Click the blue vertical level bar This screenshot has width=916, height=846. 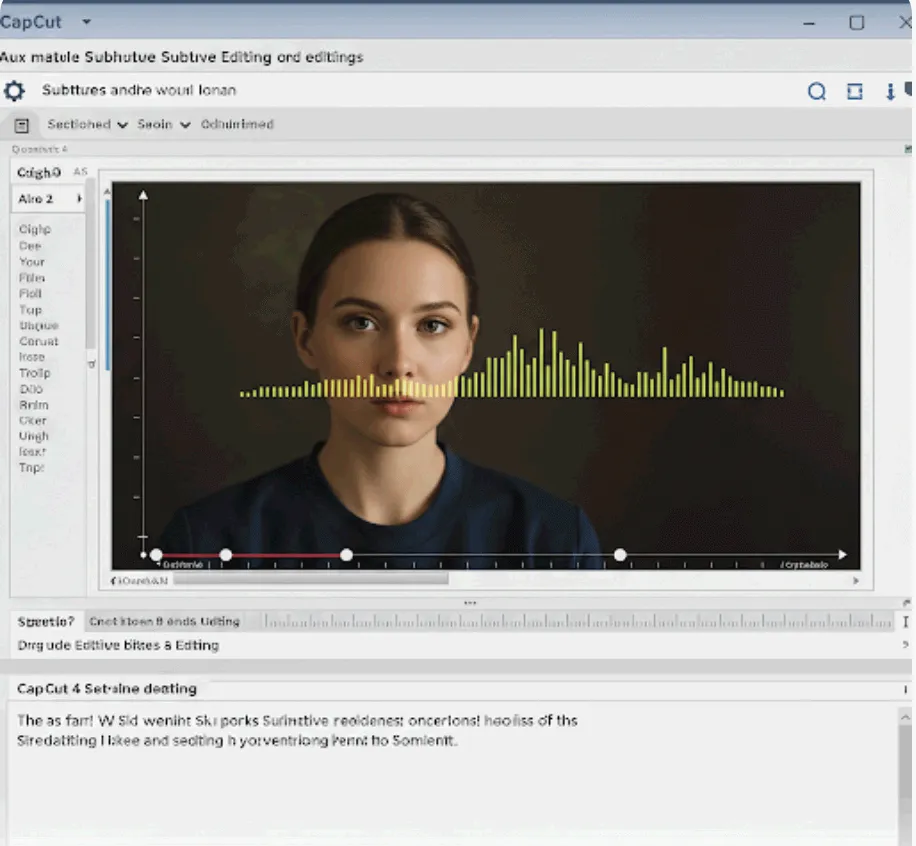108,285
